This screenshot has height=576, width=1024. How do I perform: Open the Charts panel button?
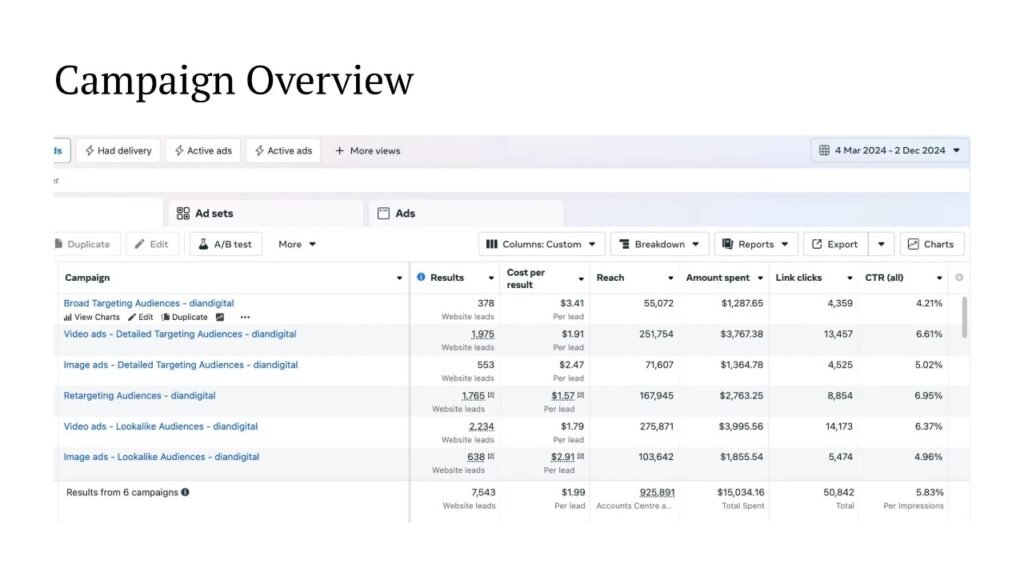pyautogui.click(x=931, y=244)
